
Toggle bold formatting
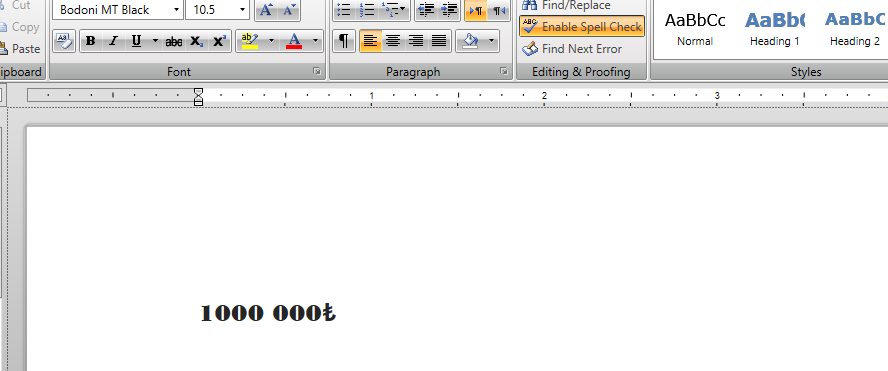(90, 41)
